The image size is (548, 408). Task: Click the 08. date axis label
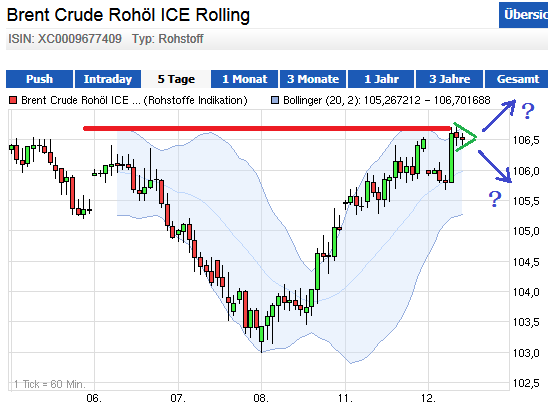(x=261, y=398)
